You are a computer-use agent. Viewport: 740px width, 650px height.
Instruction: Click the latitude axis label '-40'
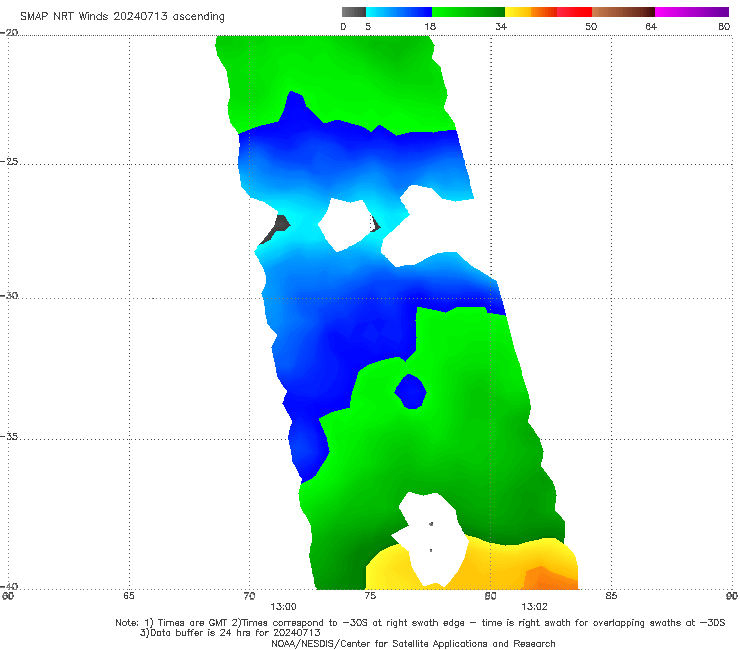(x=9, y=586)
